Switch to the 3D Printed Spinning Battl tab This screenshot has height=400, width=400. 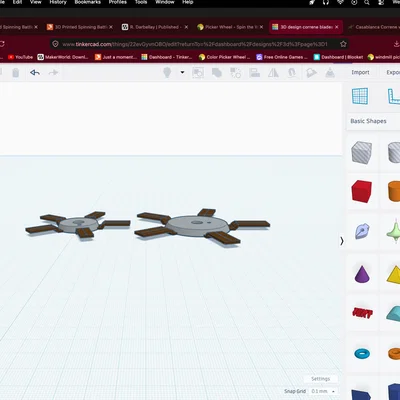tap(80, 27)
